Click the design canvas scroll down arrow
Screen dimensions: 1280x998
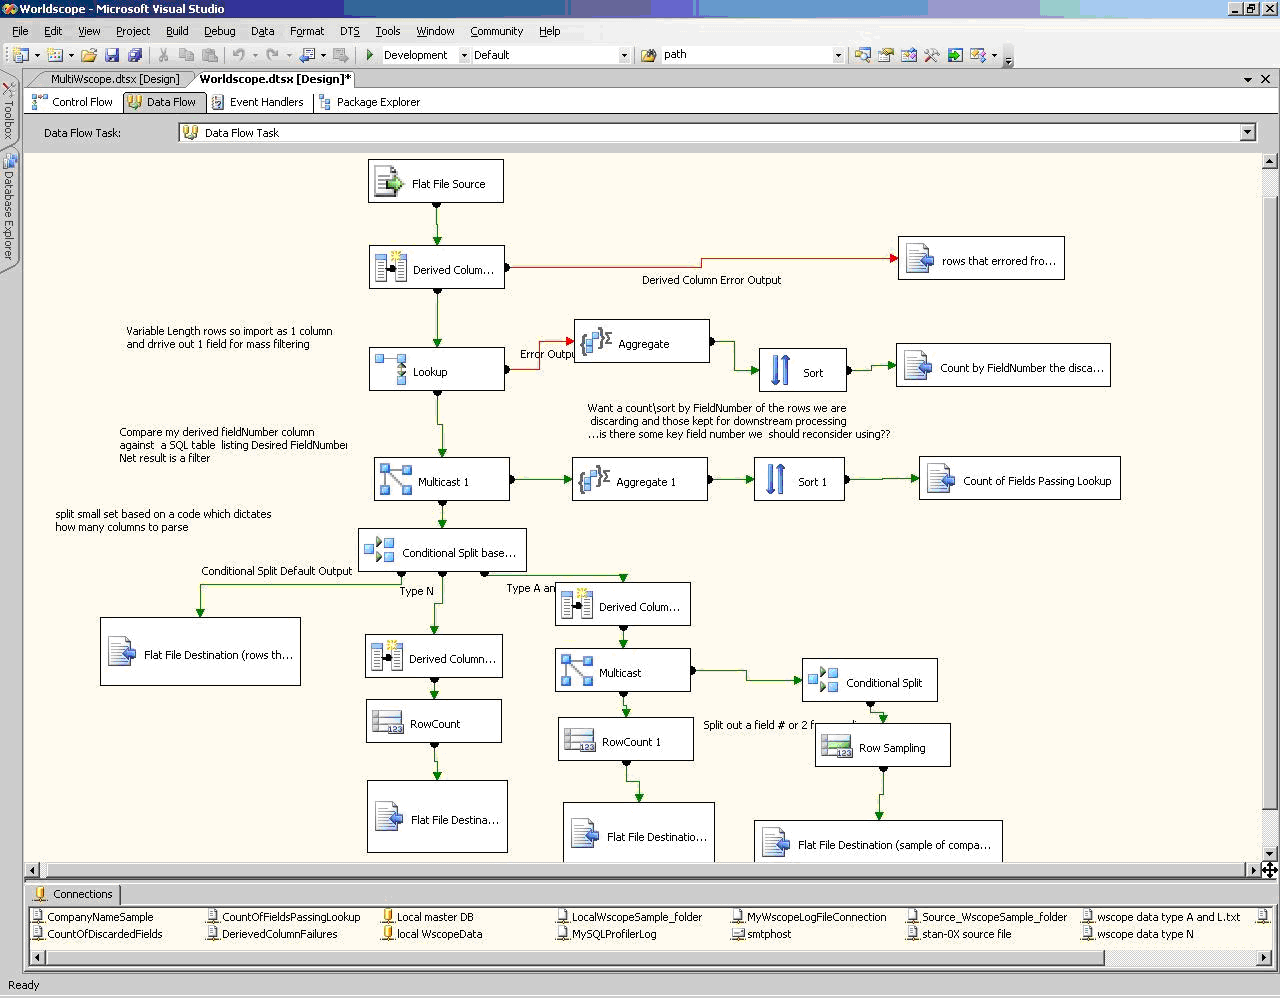[1270, 853]
